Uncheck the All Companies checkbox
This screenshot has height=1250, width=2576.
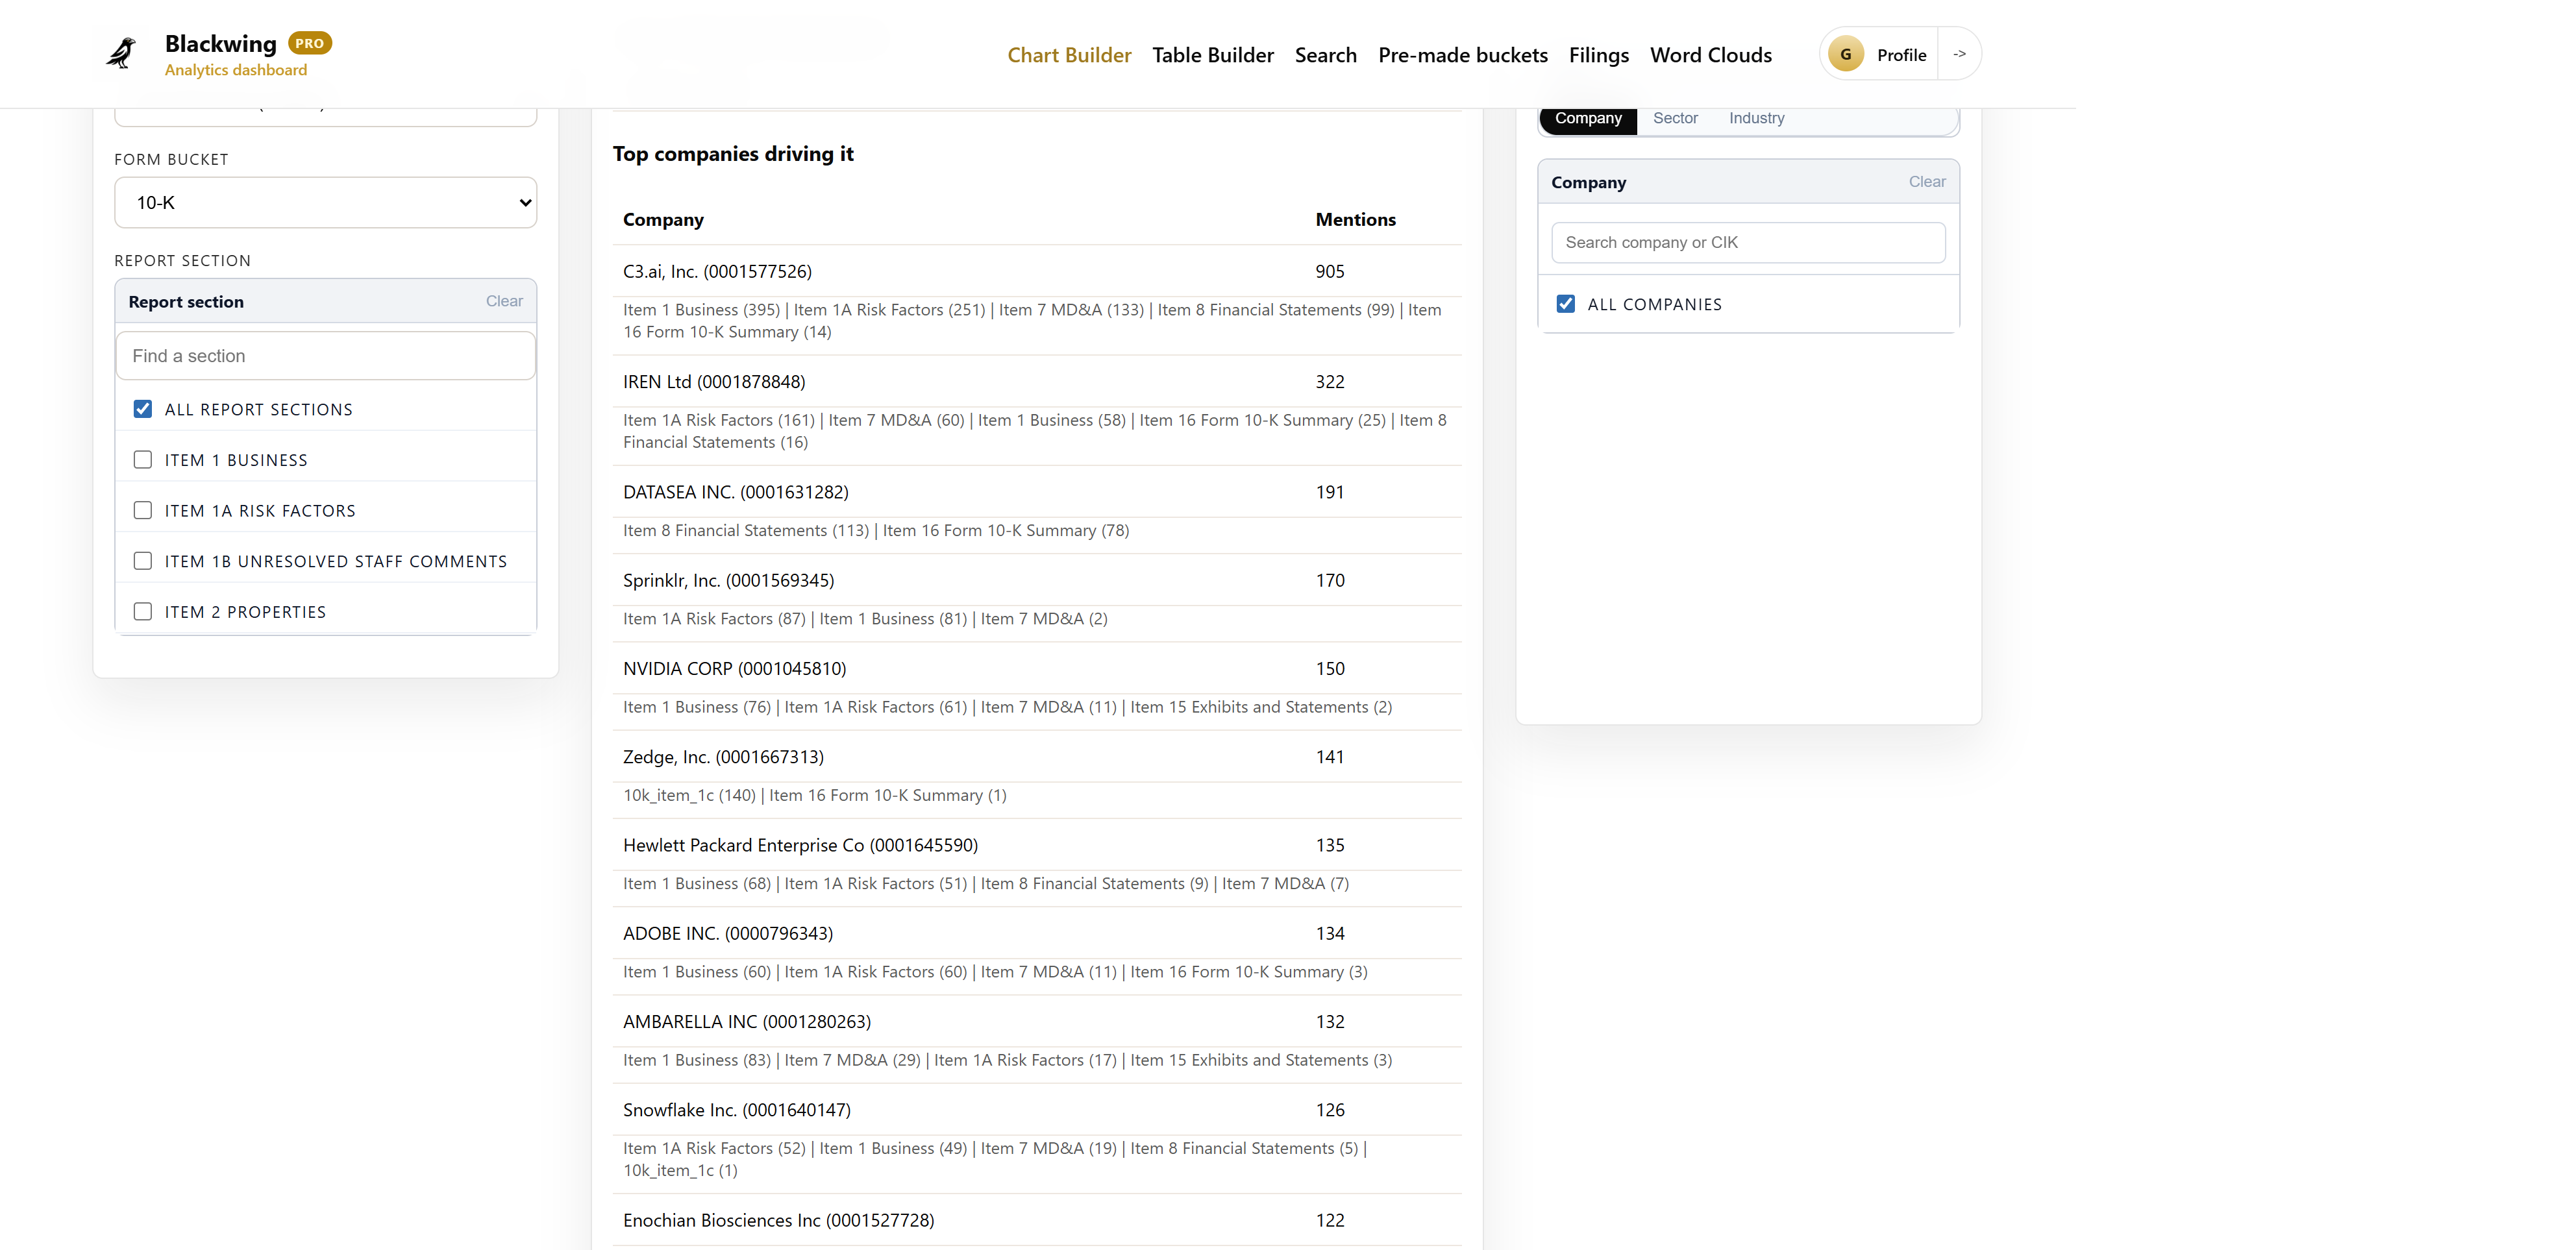click(x=1566, y=304)
